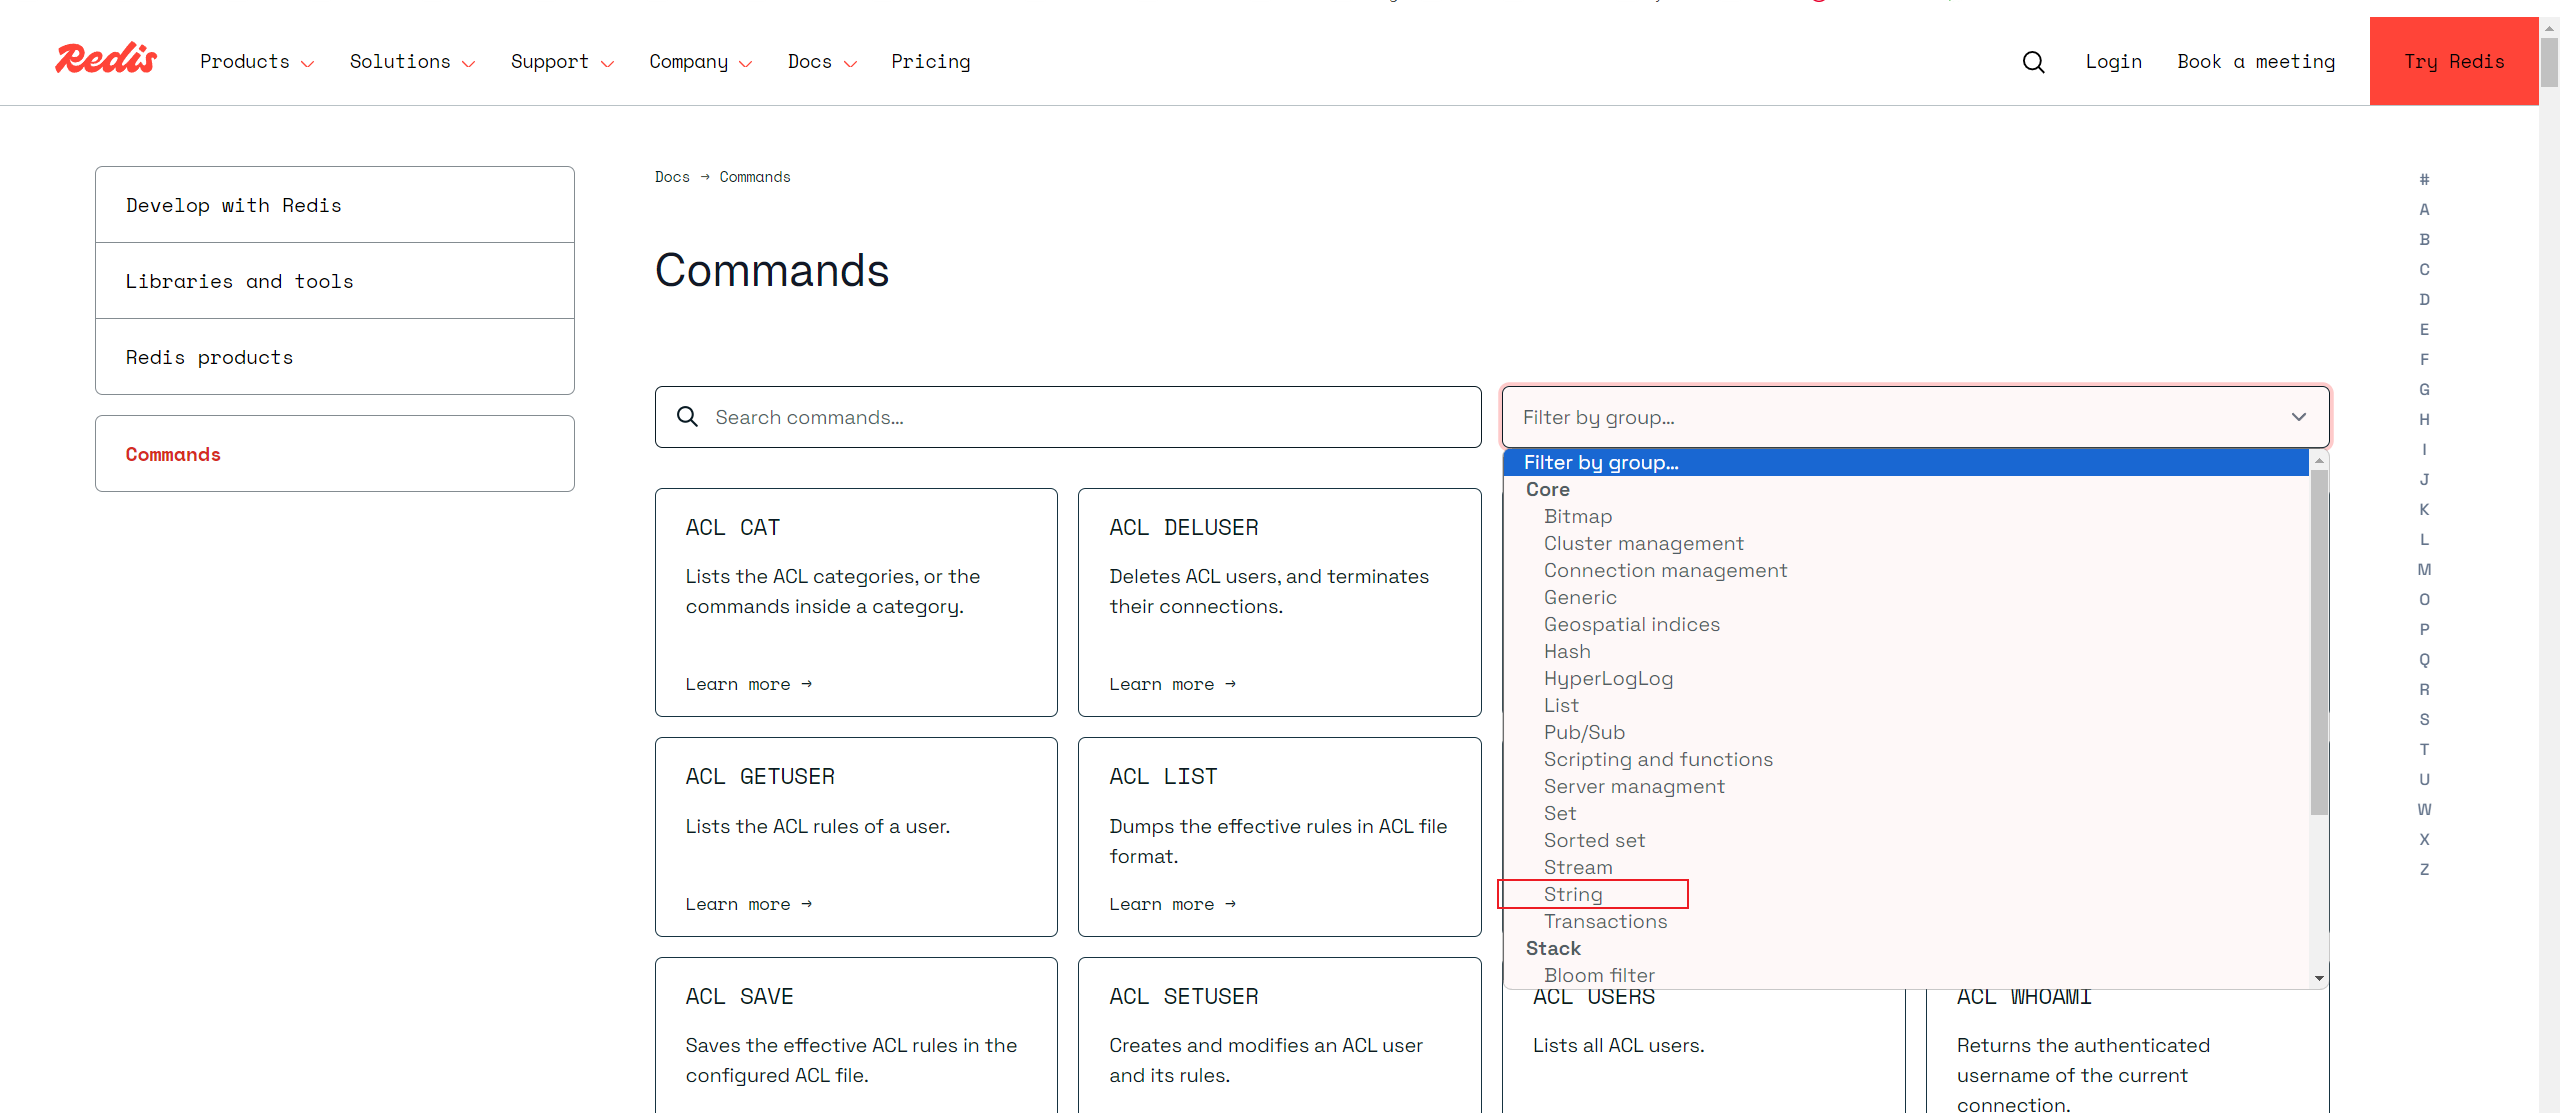This screenshot has width=2560, height=1113.
Task: Open the ACL WHOAMI command card
Action: (x=2128, y=1050)
